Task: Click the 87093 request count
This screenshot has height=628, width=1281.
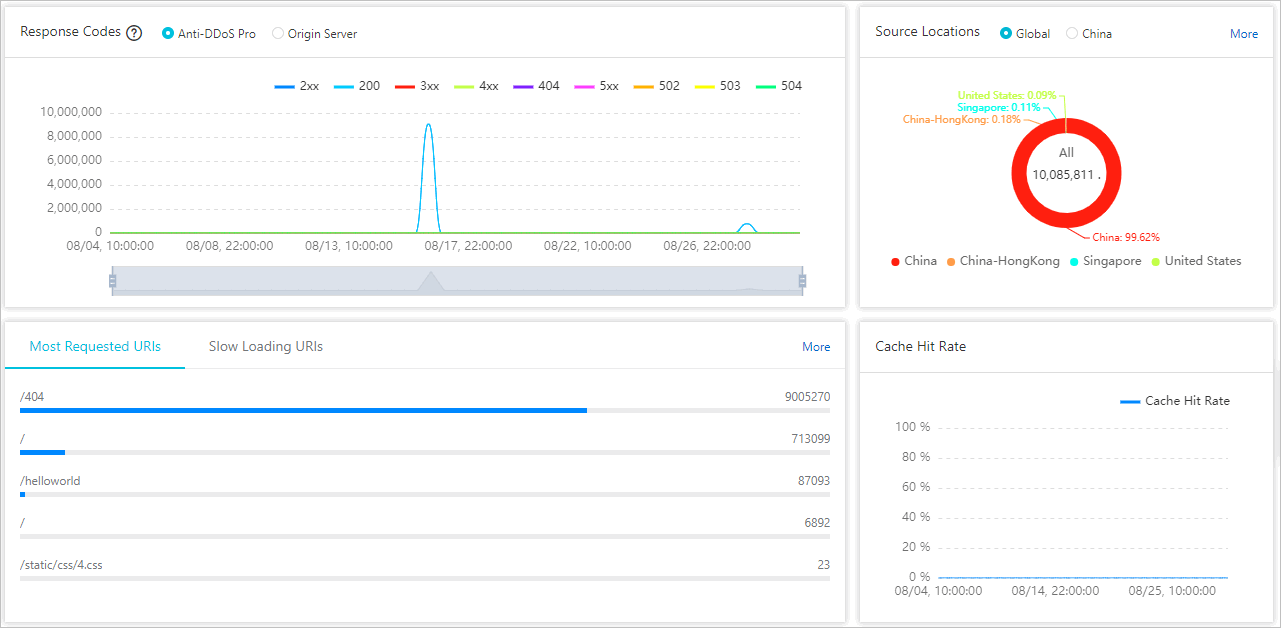Action: 813,481
